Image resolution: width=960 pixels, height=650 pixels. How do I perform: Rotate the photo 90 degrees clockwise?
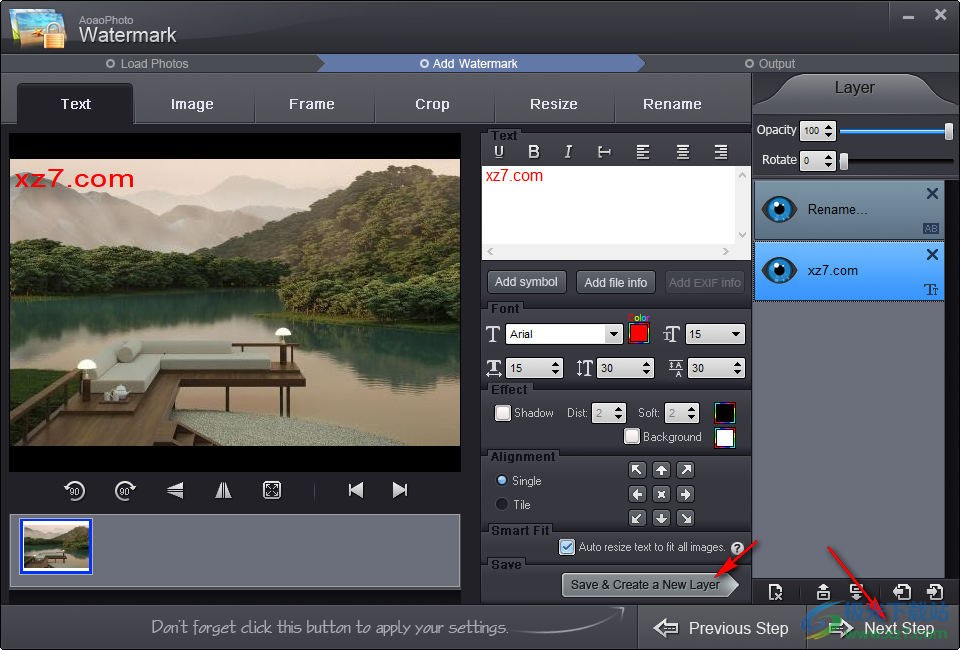(x=125, y=490)
